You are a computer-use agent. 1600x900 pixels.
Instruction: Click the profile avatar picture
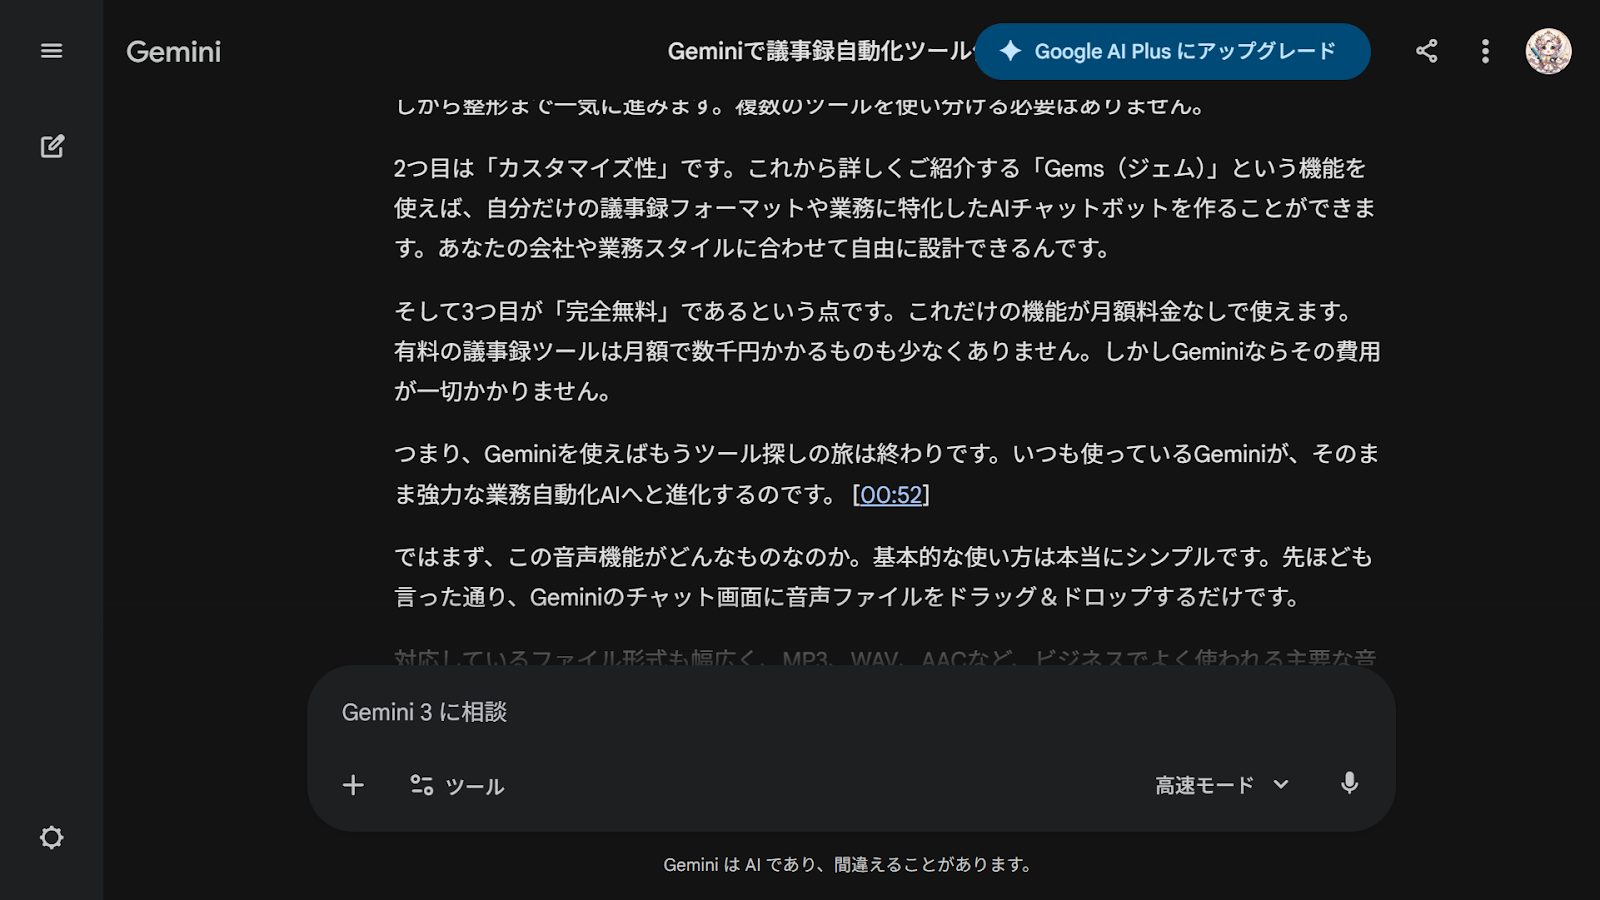tap(1547, 51)
